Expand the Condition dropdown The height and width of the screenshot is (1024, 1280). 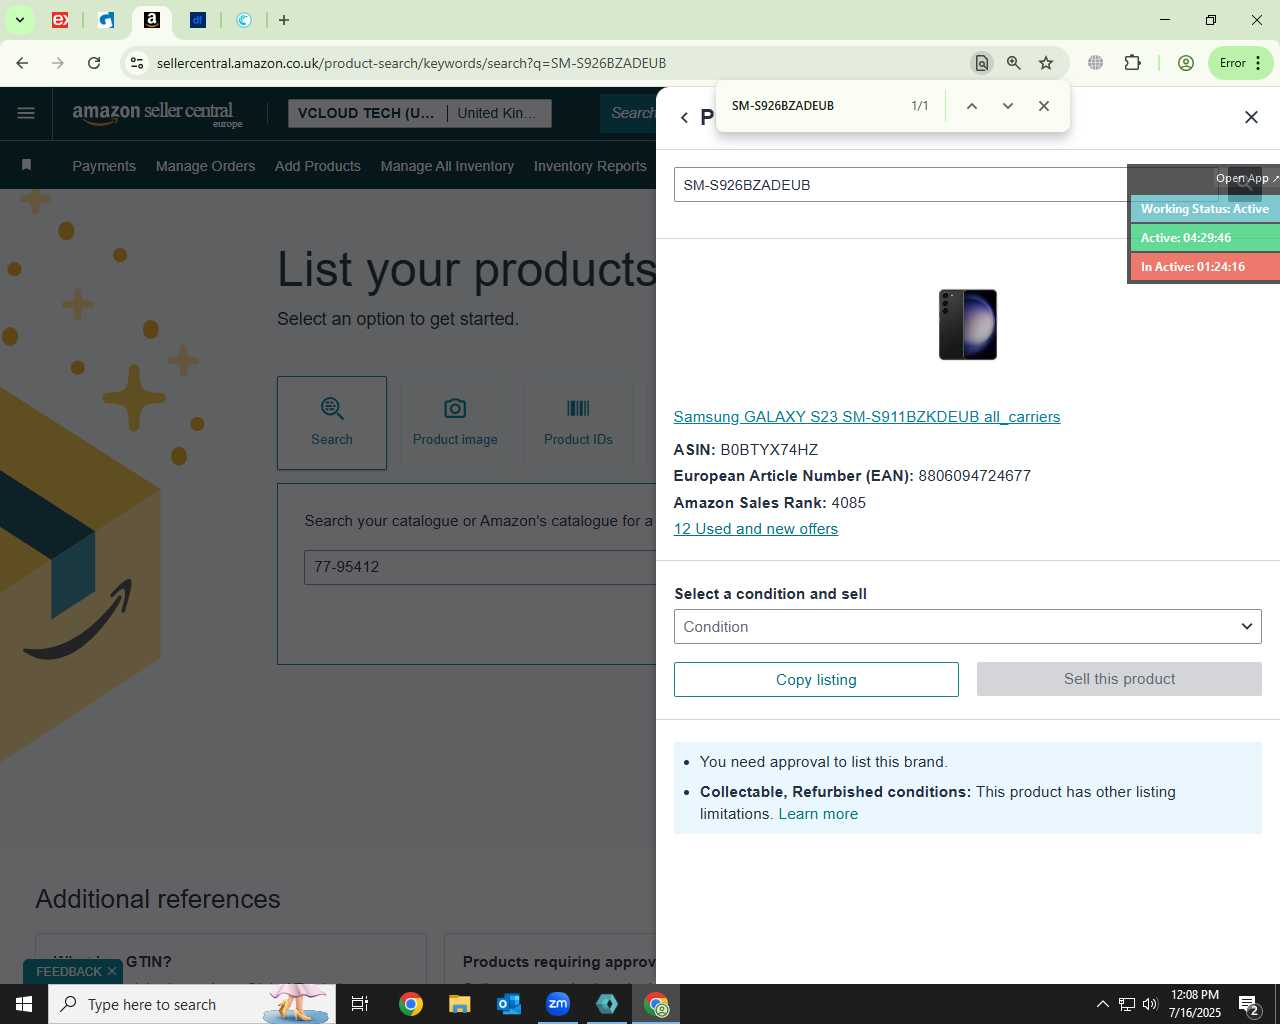click(968, 627)
